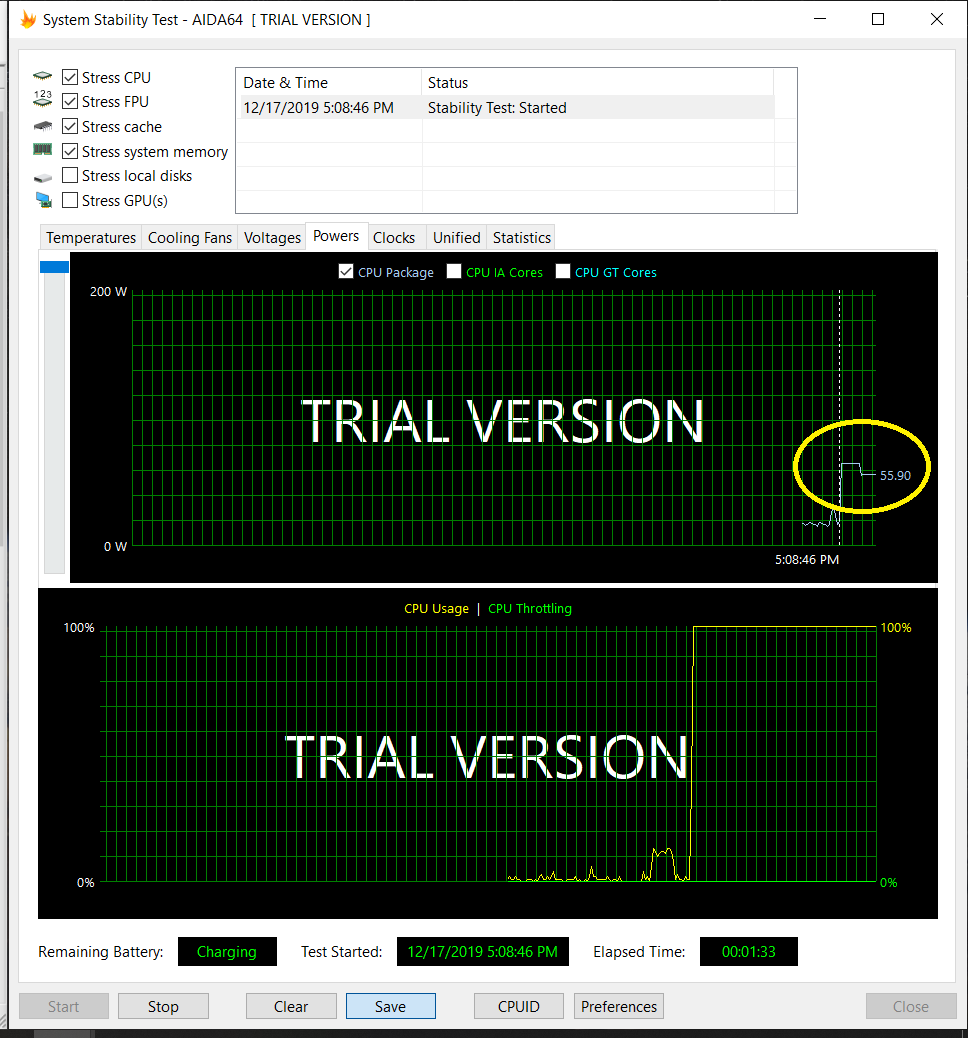
Task: Click the 'Stability Test: Started' status entry
Action: tap(497, 108)
